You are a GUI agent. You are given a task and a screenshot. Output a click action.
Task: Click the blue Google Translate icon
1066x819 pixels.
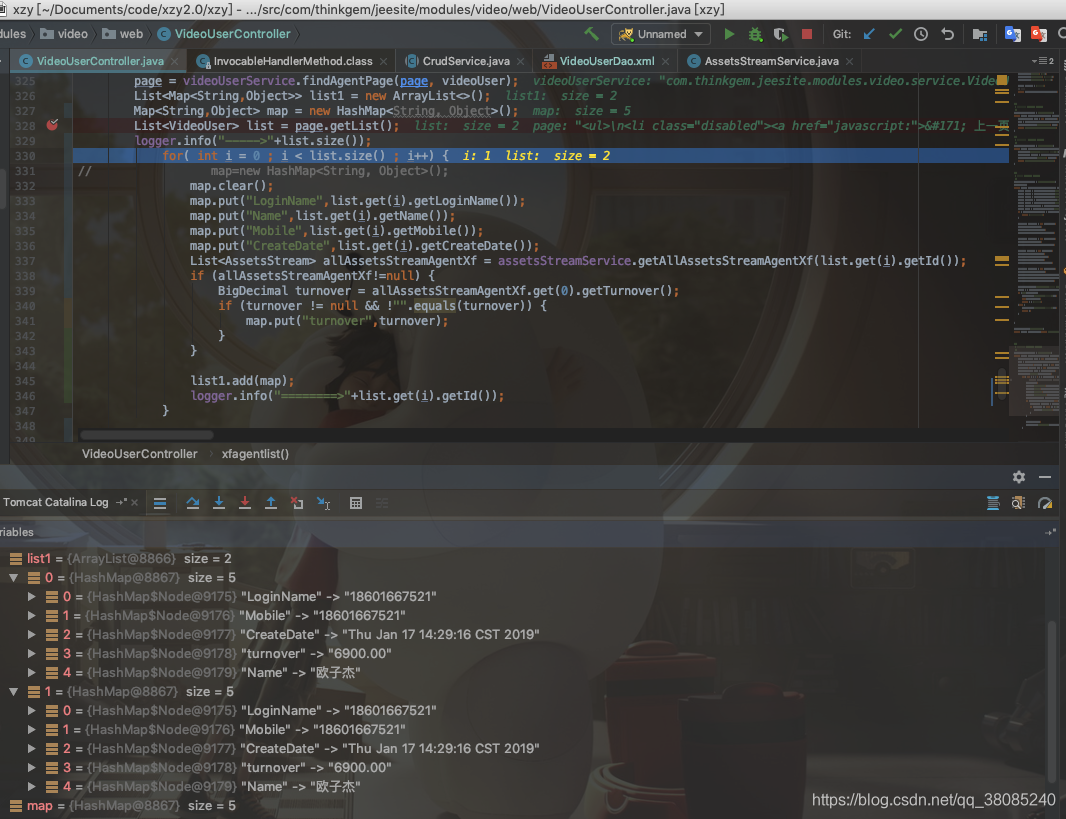pyautogui.click(x=1012, y=34)
